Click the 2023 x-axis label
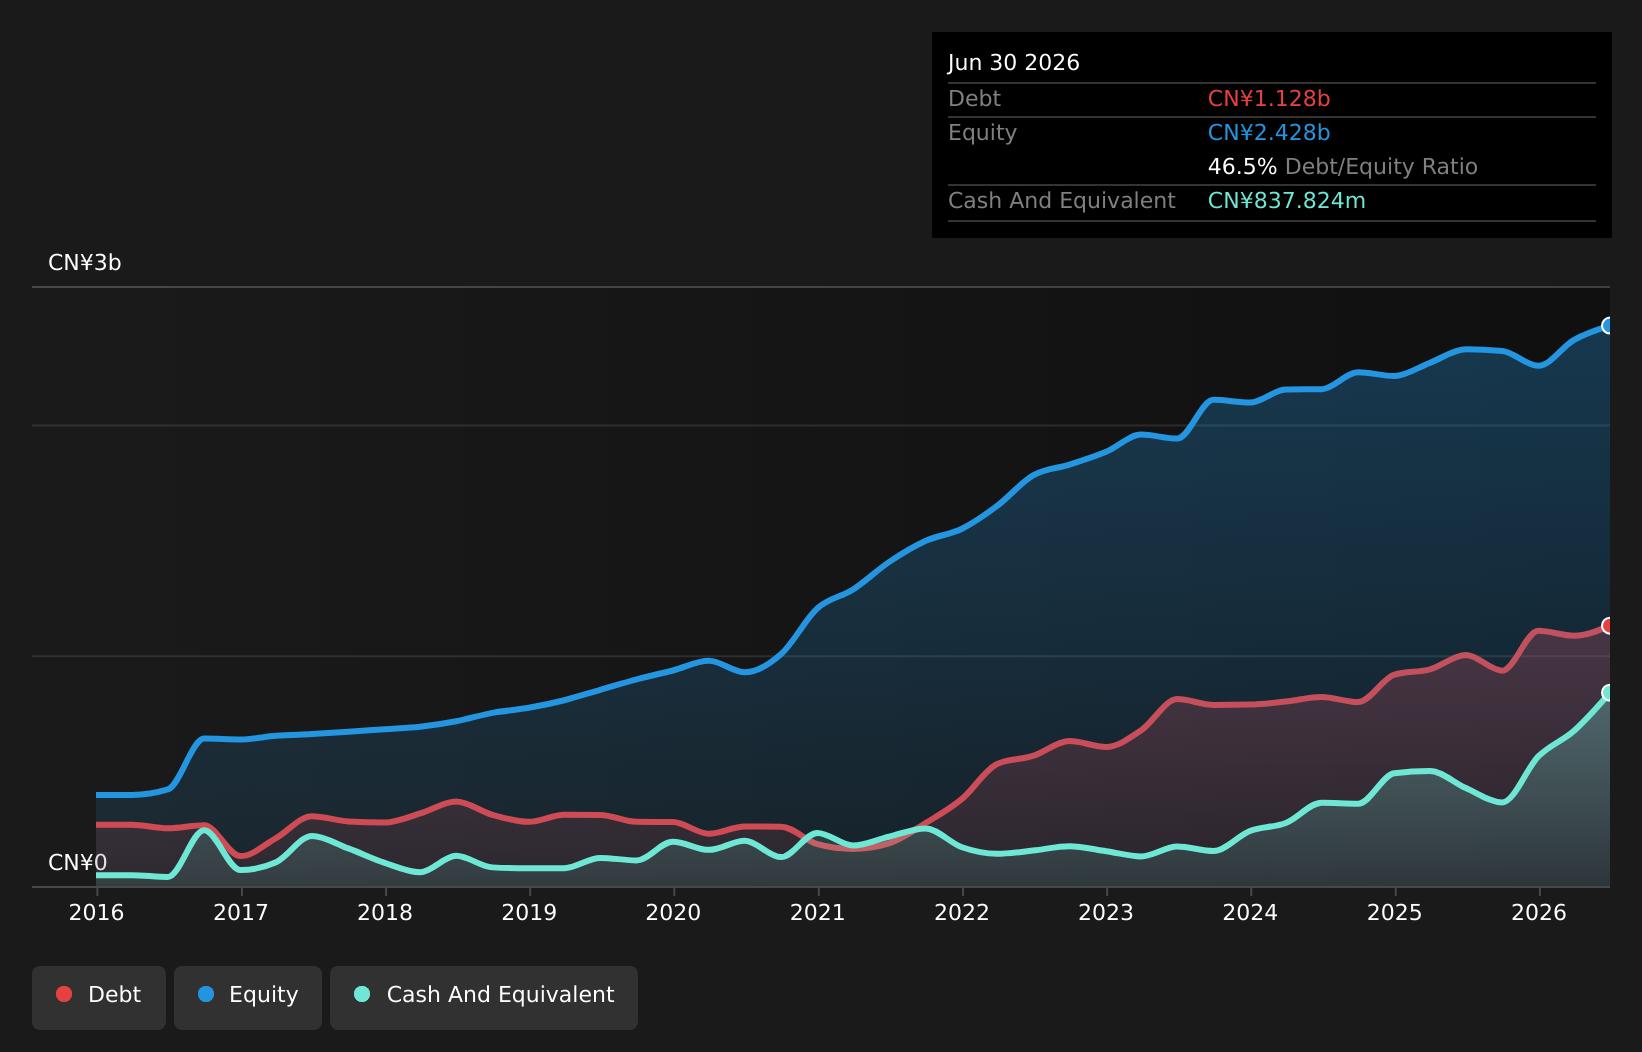 (1106, 912)
